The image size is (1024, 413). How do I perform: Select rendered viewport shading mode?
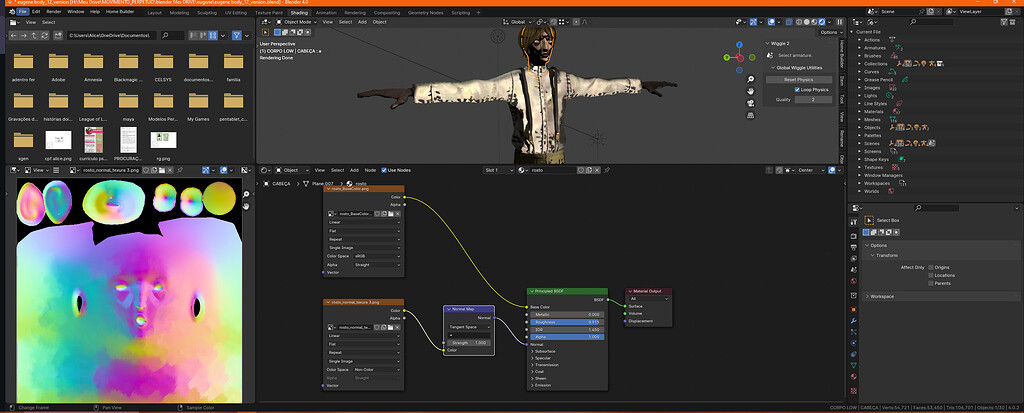(x=822, y=22)
